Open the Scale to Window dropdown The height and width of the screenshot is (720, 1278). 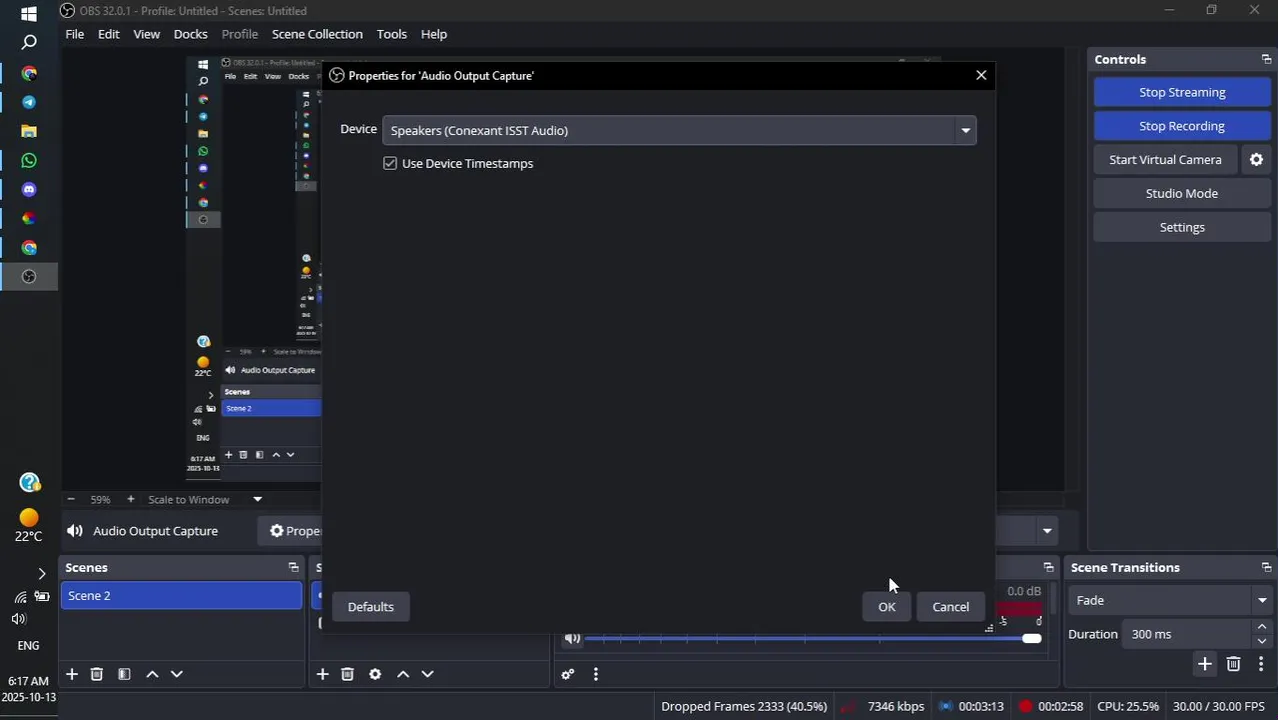click(x=205, y=500)
